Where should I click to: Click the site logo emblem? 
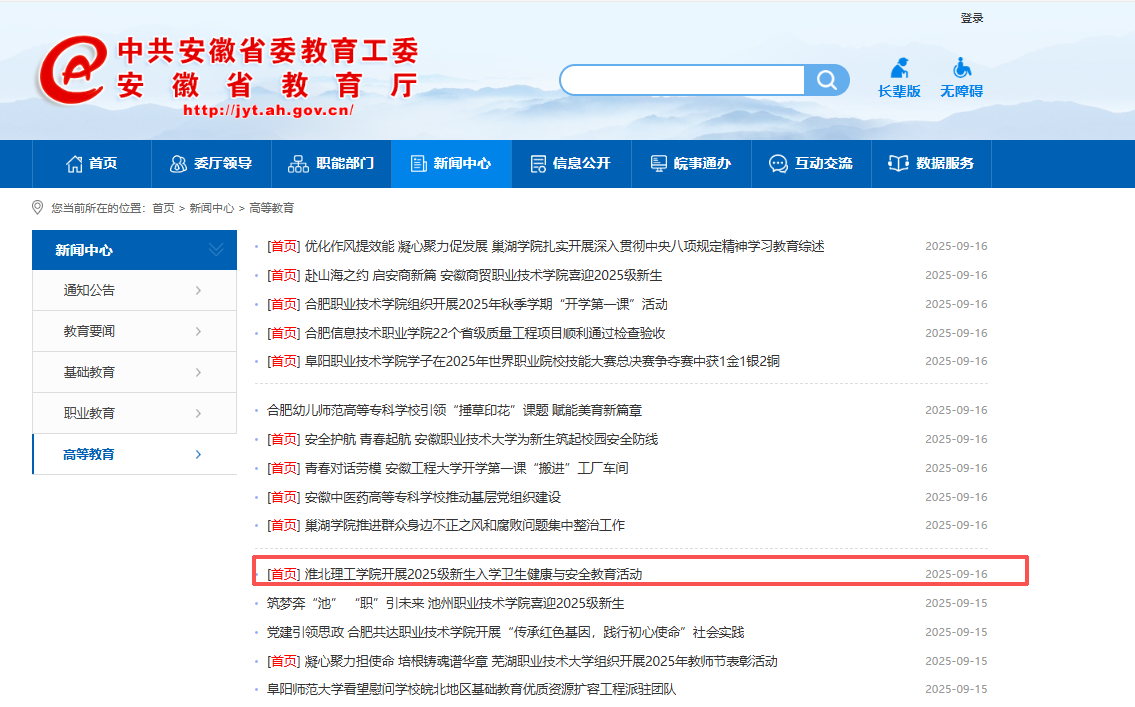(72, 72)
